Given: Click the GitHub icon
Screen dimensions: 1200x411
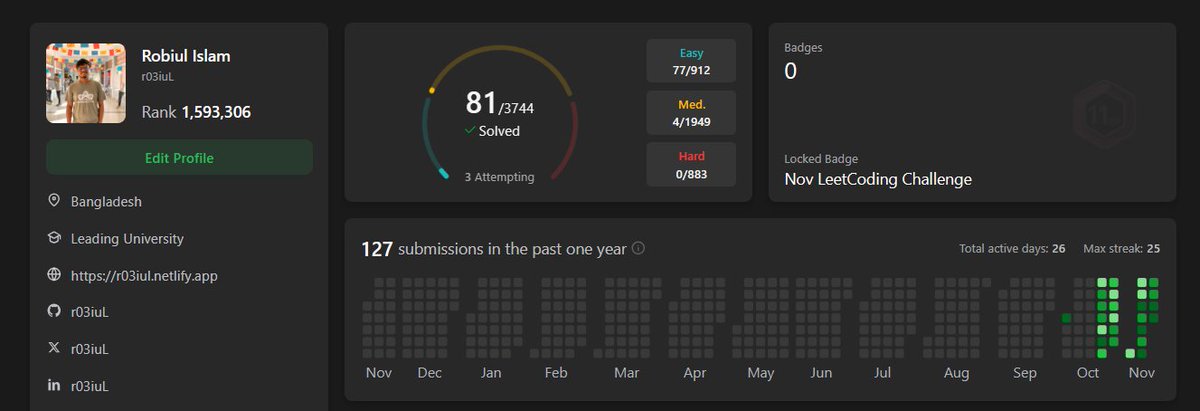Looking at the screenshot, I should (54, 312).
